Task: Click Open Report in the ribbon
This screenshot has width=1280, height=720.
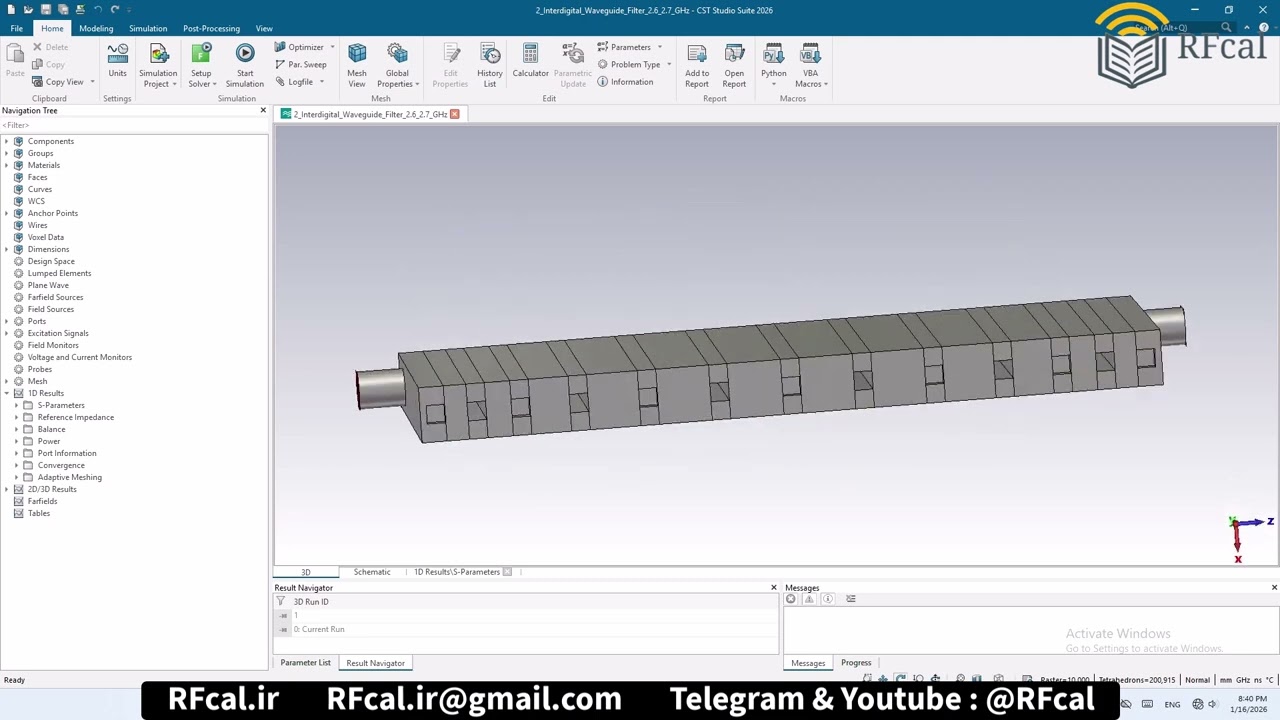Action: 734,65
